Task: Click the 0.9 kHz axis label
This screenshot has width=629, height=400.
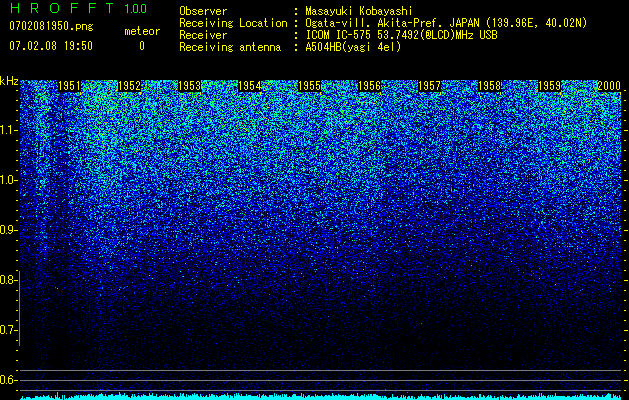Action: (7, 230)
